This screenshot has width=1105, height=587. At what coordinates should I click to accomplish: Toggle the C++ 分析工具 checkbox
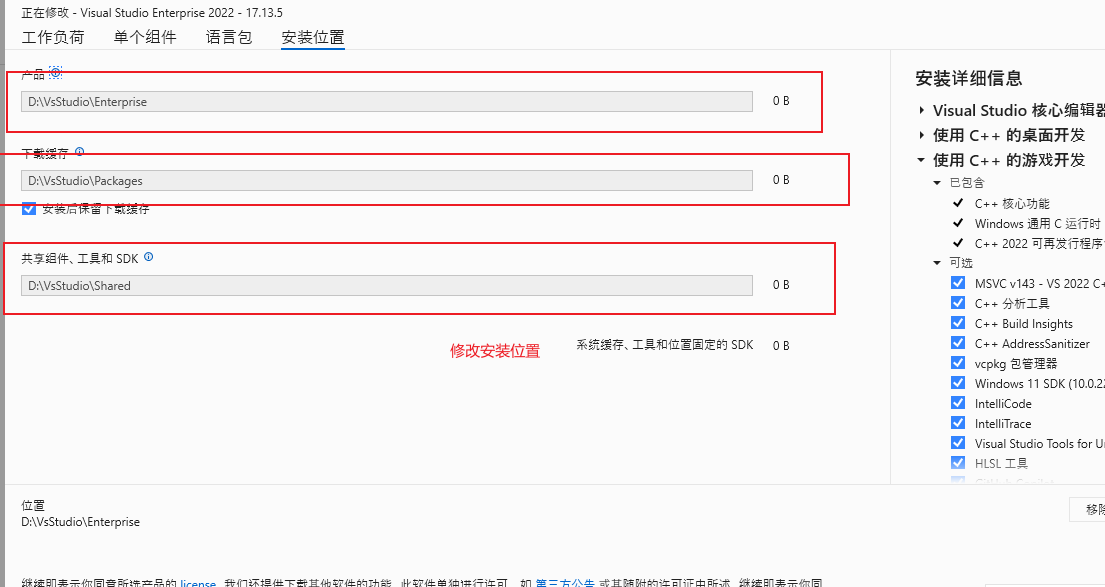tap(958, 303)
